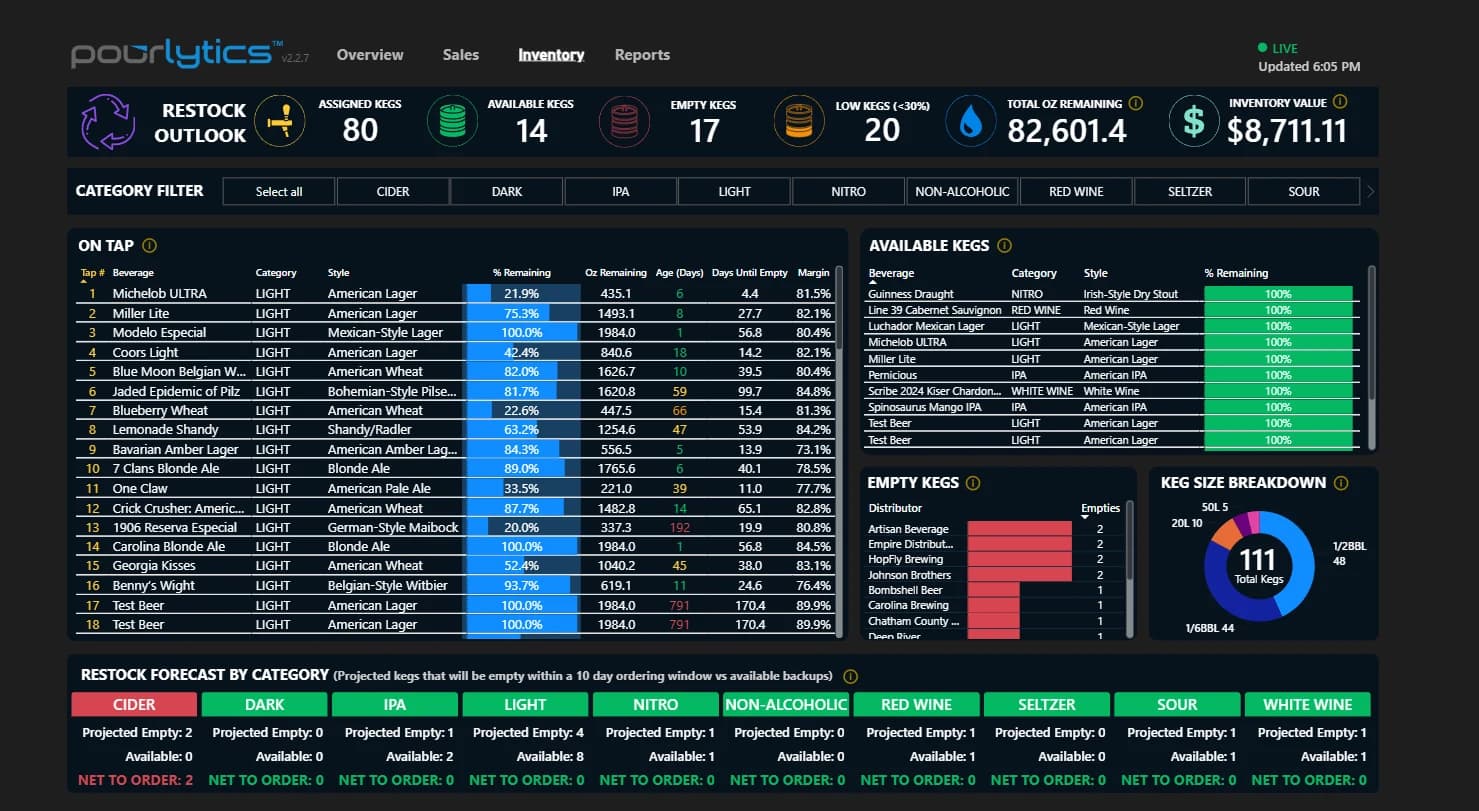
Task: Click the Pourlytics logo
Action: 178,54
